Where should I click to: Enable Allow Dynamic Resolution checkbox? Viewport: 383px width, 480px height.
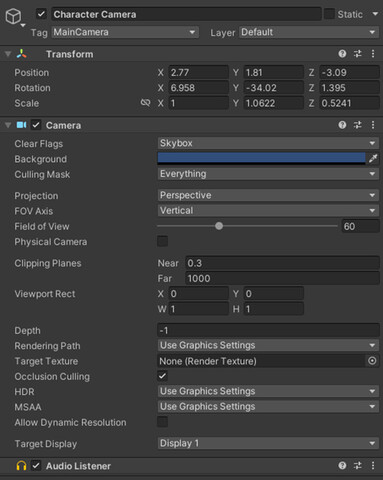click(x=163, y=422)
